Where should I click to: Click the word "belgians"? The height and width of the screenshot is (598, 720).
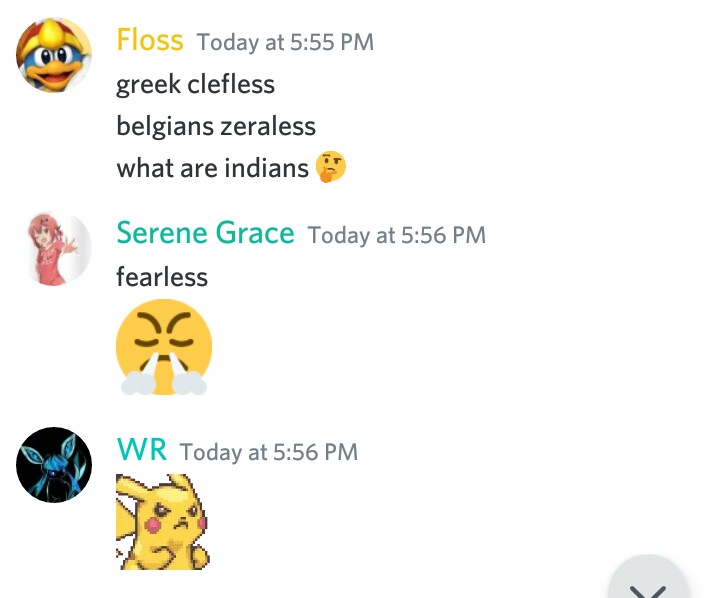click(x=159, y=126)
